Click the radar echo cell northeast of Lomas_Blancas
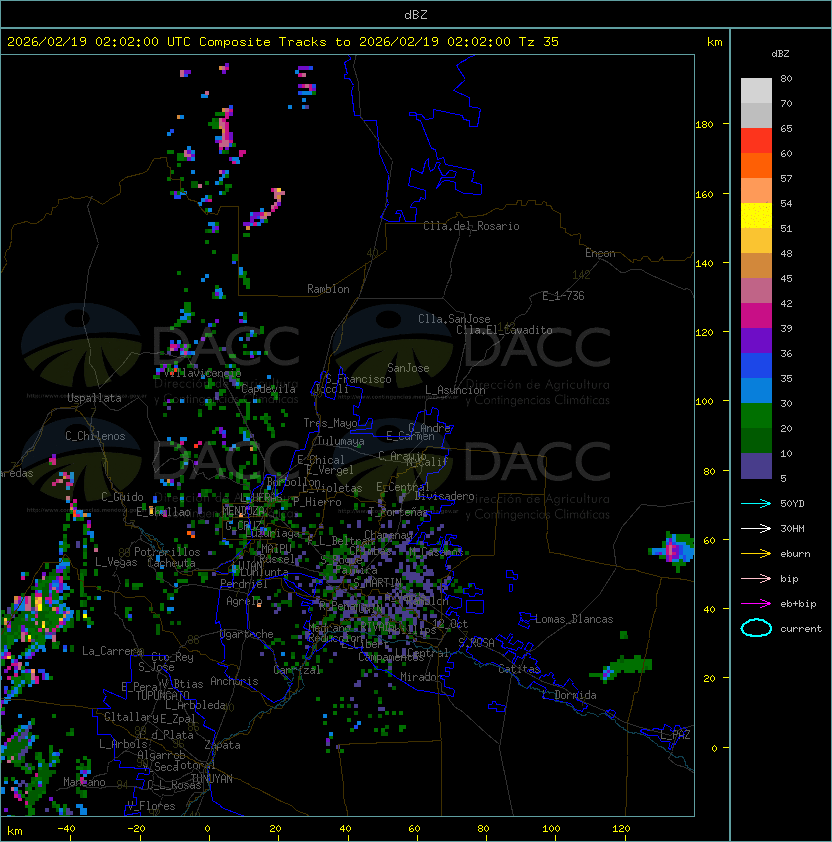Viewport: 832px width, 842px height. pyautogui.click(x=673, y=550)
